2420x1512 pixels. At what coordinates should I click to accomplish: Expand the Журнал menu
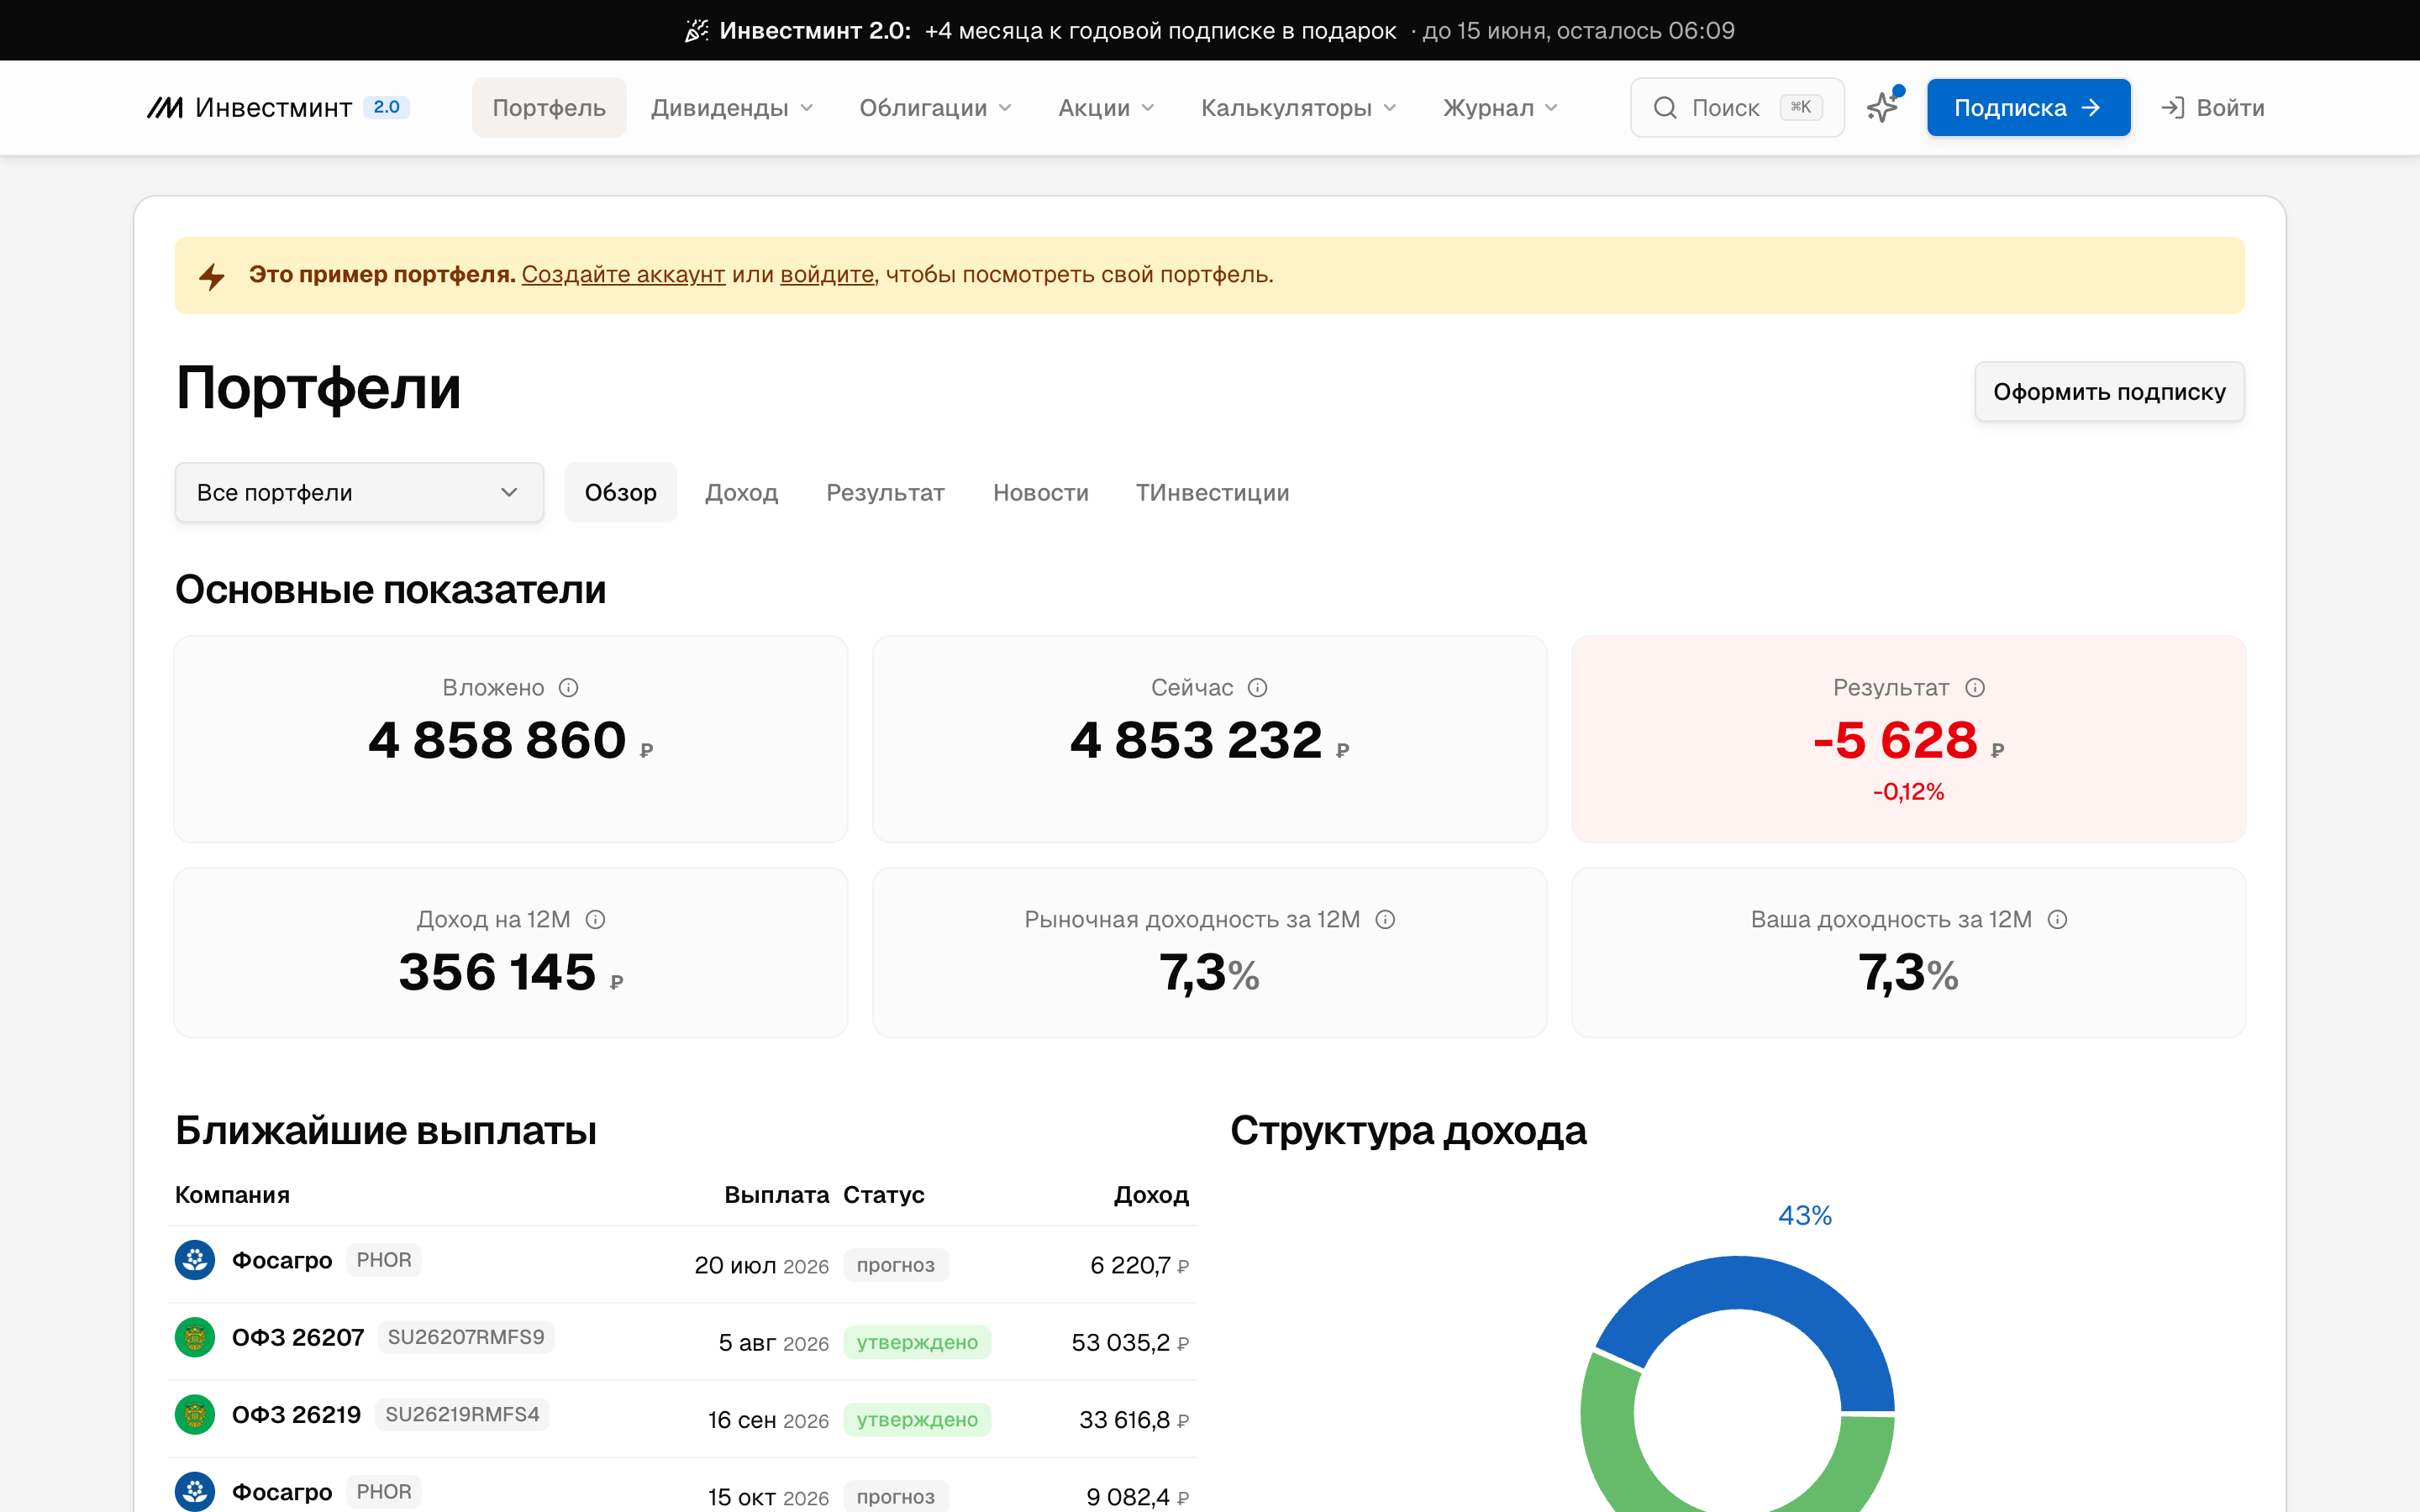(1500, 107)
